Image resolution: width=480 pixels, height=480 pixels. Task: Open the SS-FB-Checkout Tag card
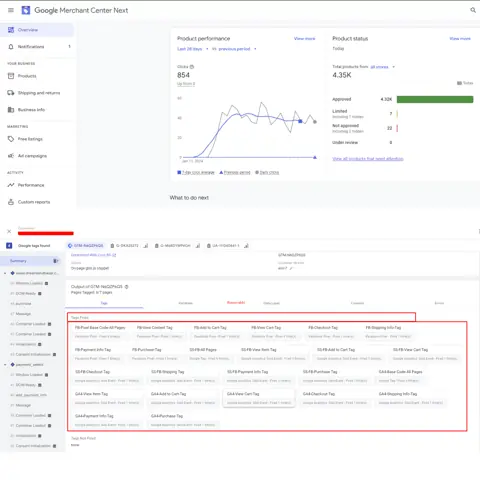pos(107,376)
